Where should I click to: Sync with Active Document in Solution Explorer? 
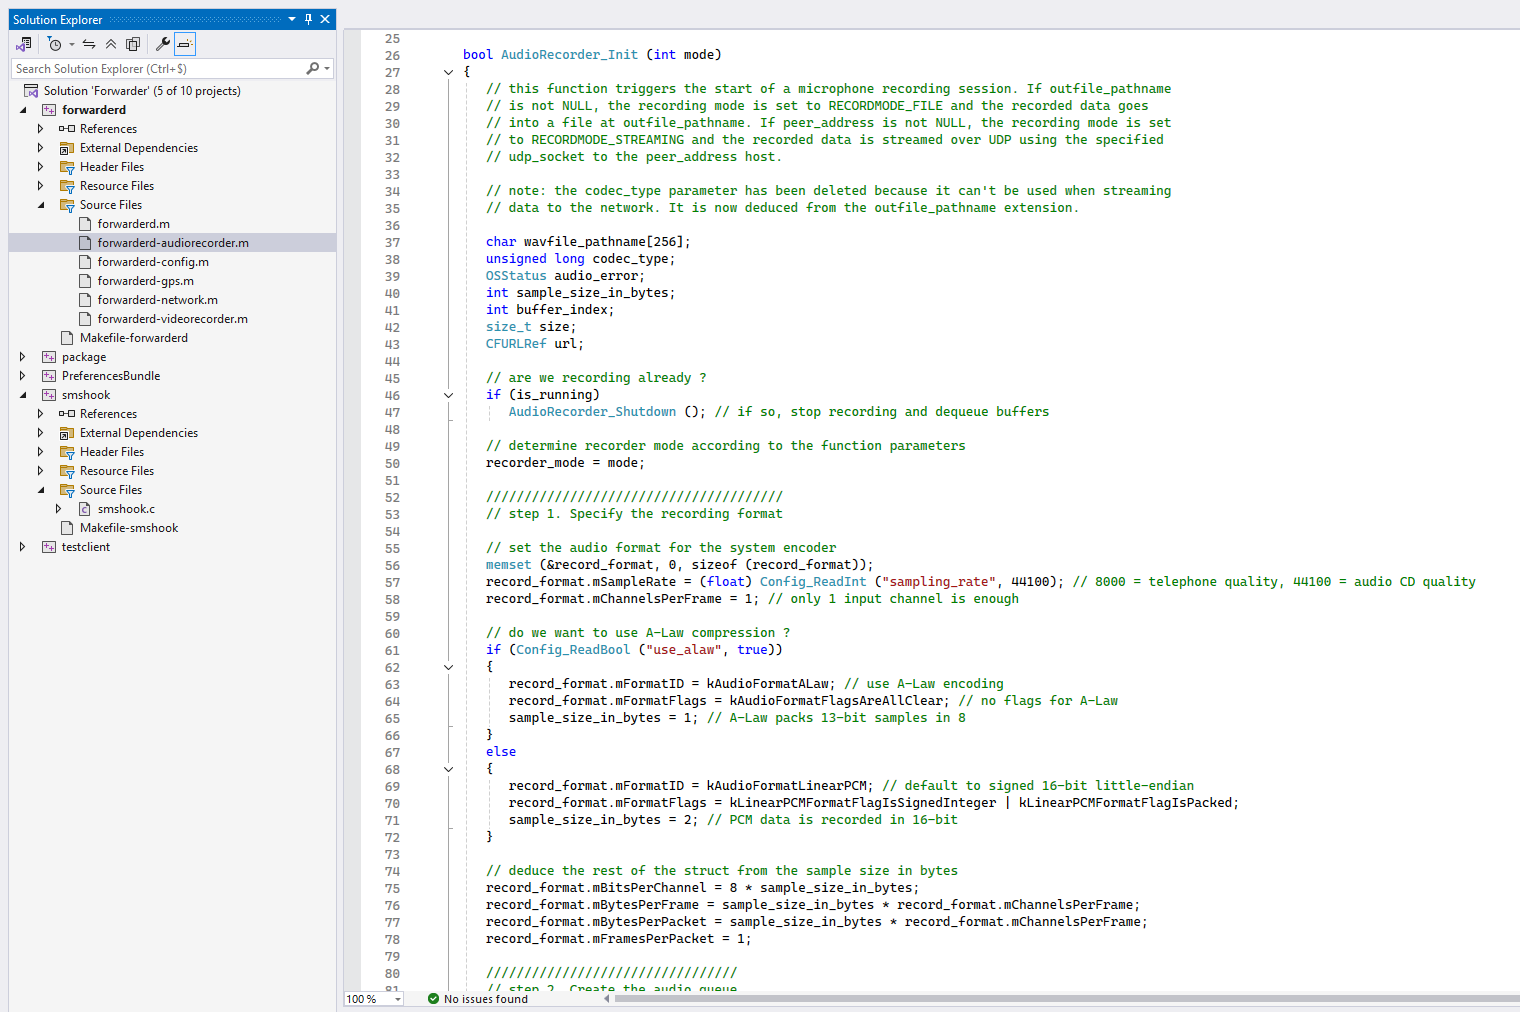click(x=89, y=44)
